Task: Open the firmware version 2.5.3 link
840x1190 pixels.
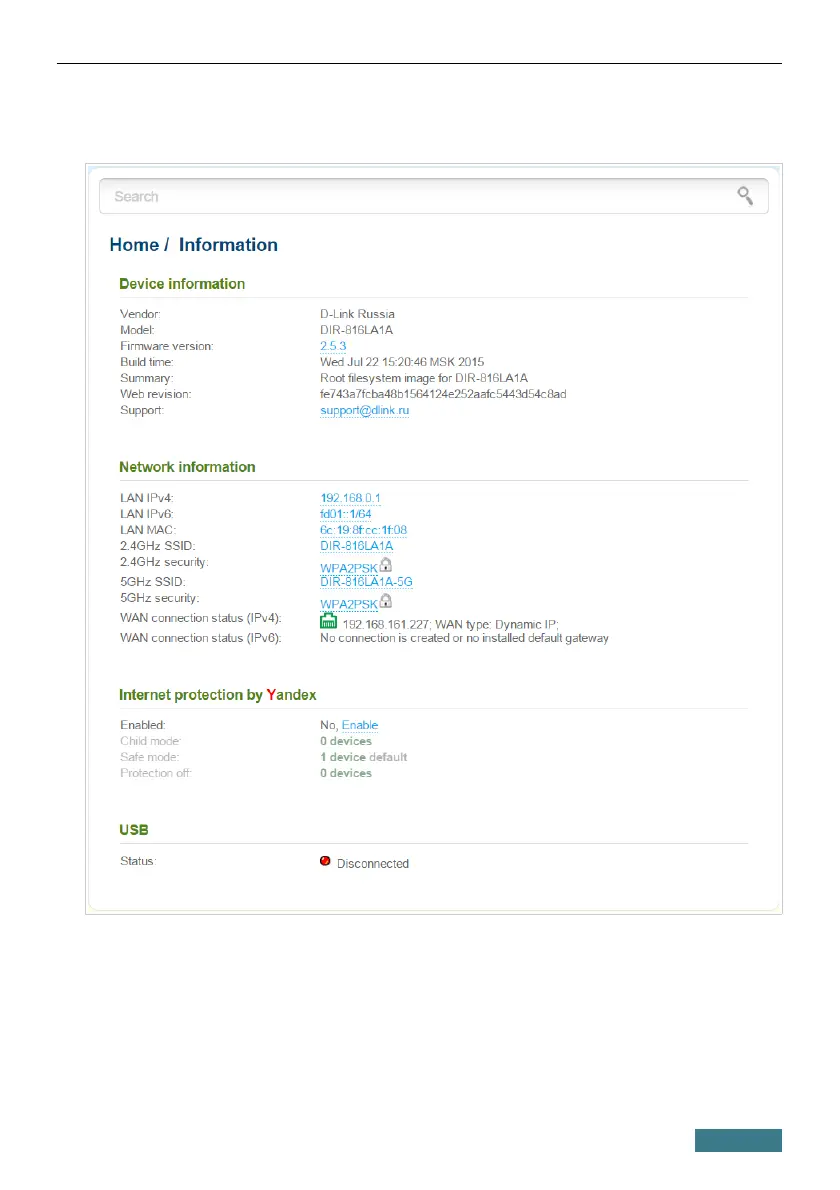Action: (x=333, y=346)
